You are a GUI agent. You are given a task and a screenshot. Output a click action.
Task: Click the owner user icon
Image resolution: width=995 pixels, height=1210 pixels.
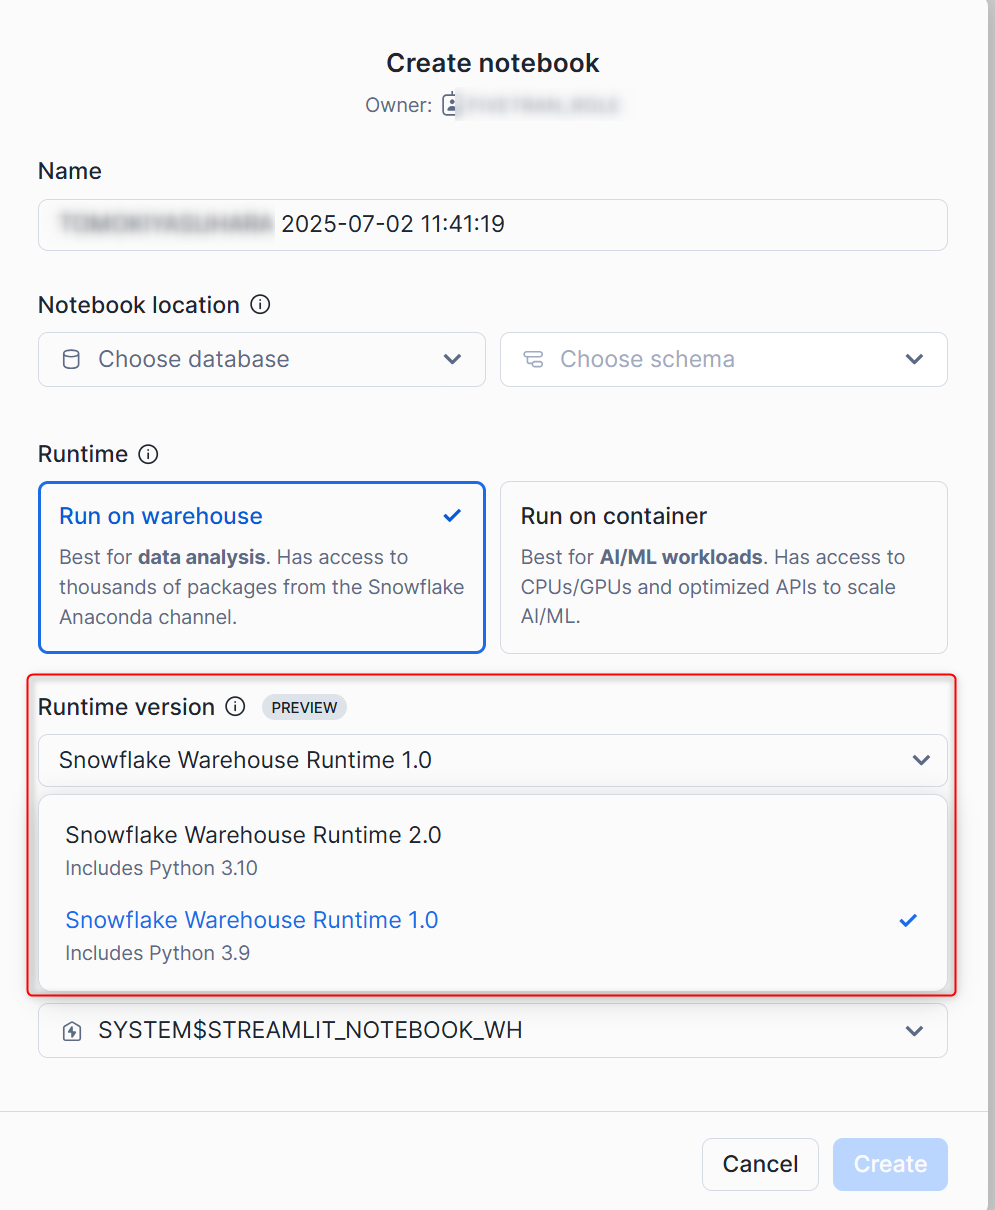(x=451, y=105)
